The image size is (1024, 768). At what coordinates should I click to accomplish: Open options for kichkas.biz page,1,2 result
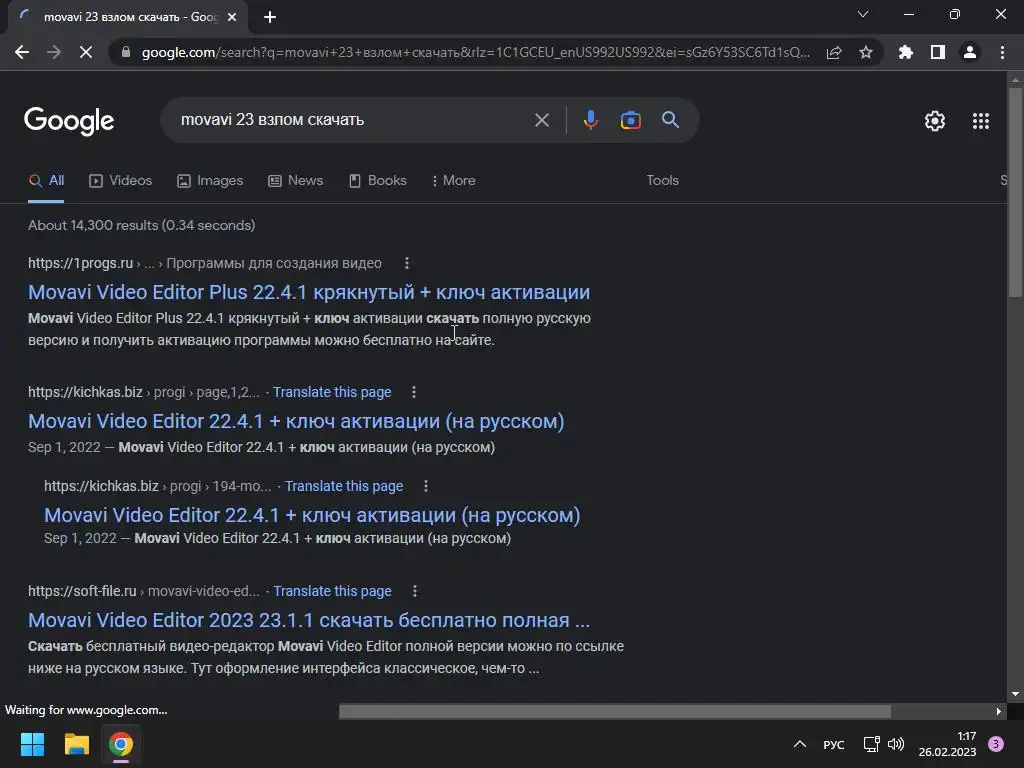(x=414, y=392)
